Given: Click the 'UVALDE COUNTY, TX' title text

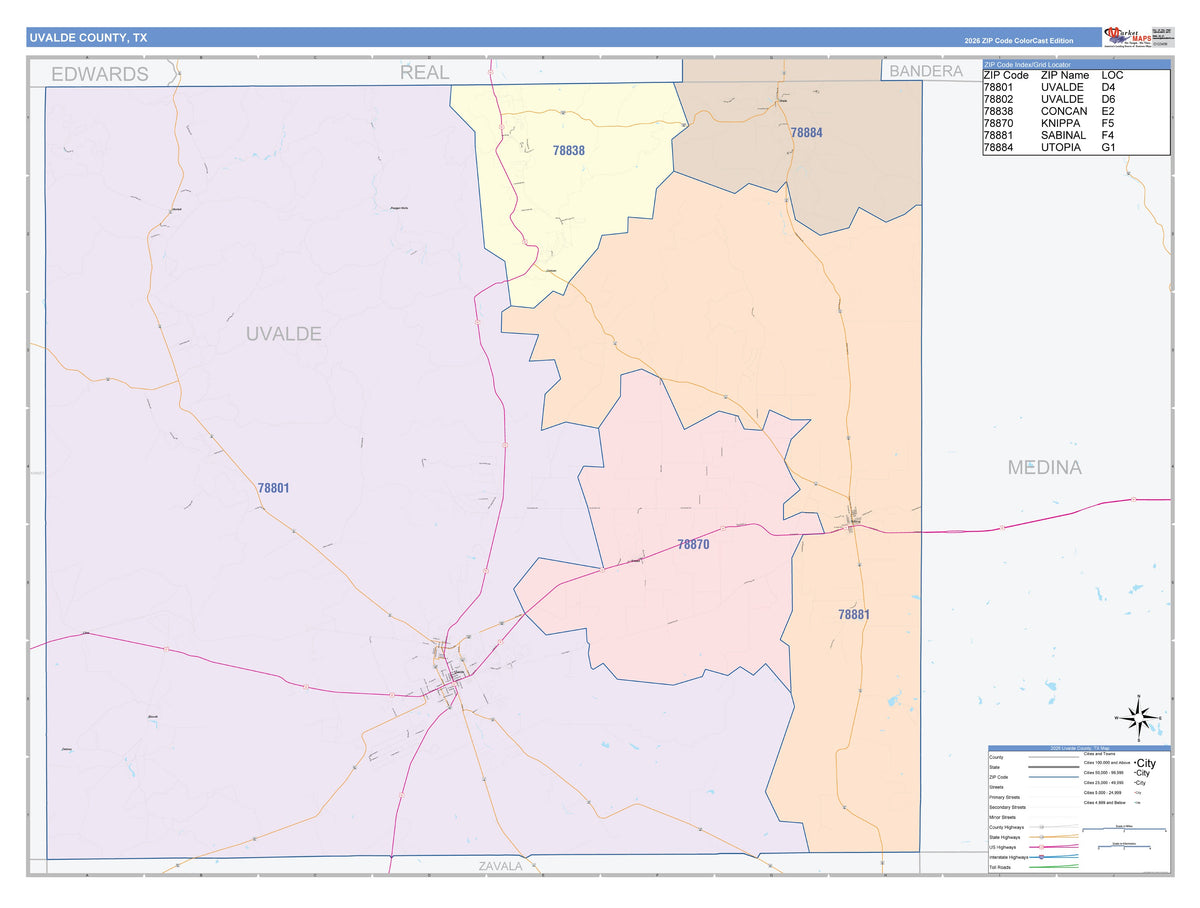Looking at the screenshot, I should (88, 38).
